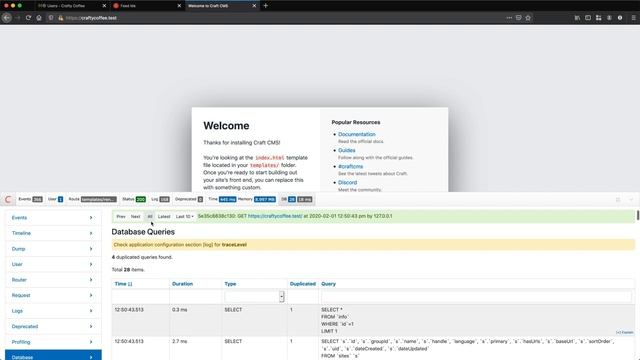
Task: Click the padlock site security icon
Action: (60, 18)
